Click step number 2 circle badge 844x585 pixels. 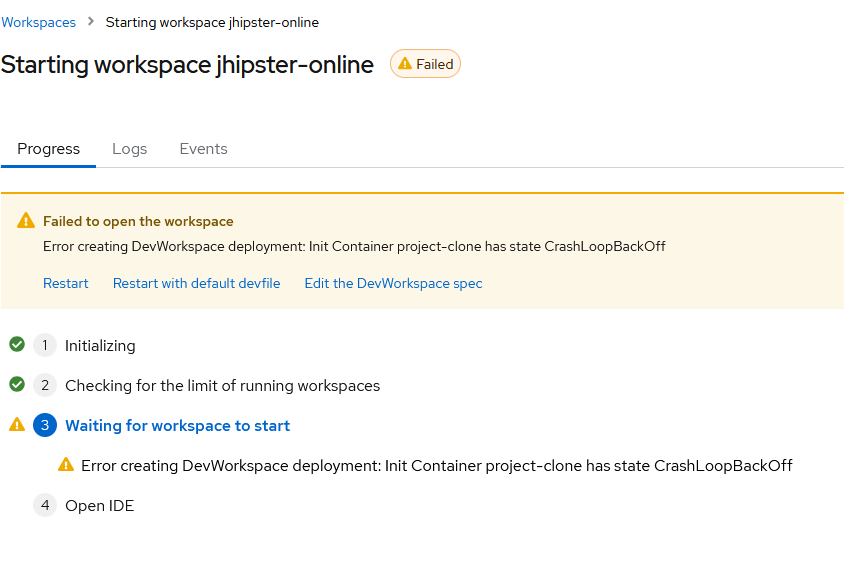pyautogui.click(x=45, y=385)
